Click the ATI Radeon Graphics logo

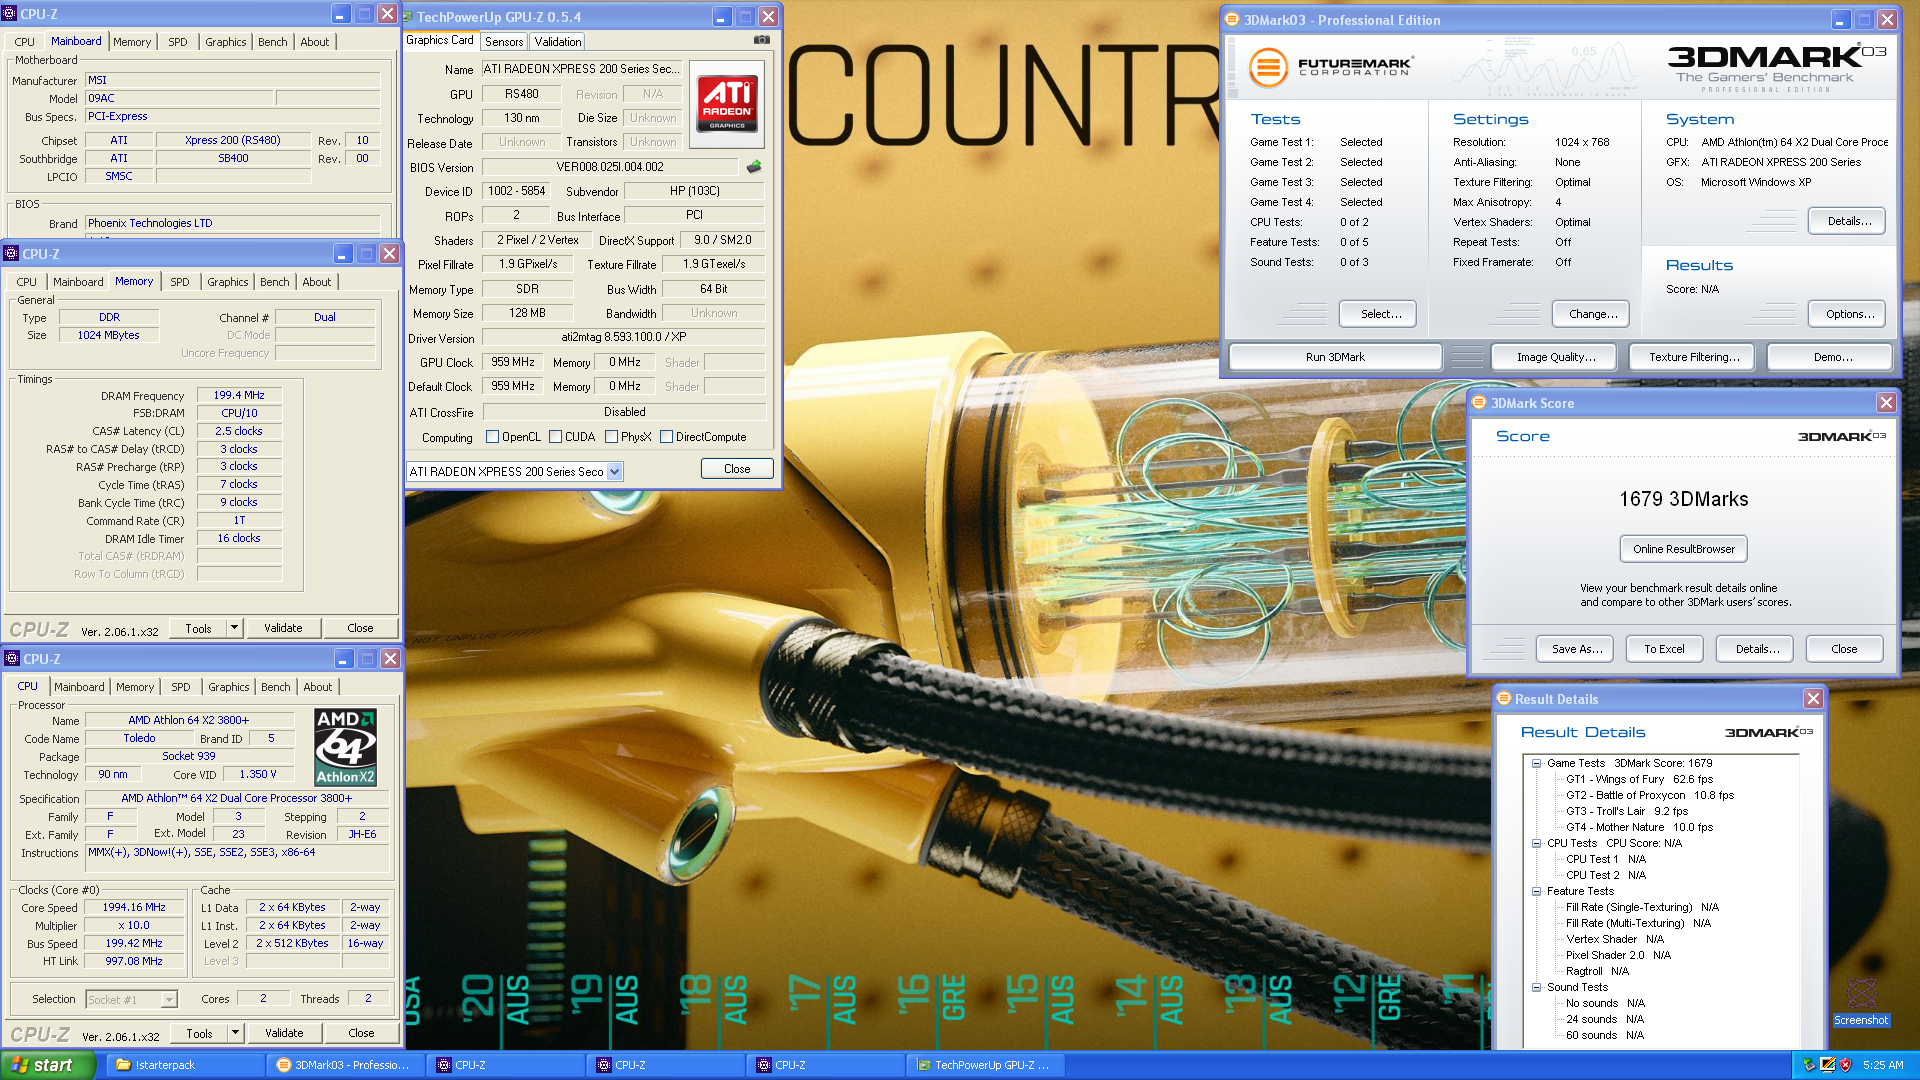coord(727,103)
